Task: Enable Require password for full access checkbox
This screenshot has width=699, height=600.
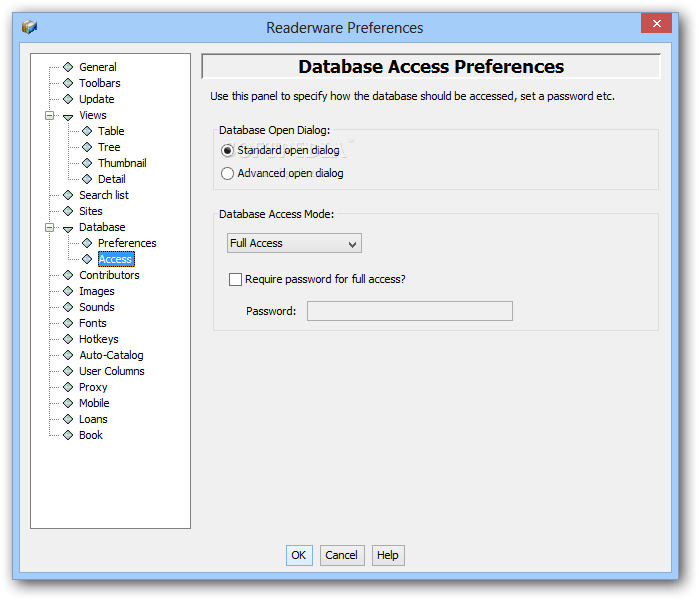Action: click(x=235, y=279)
